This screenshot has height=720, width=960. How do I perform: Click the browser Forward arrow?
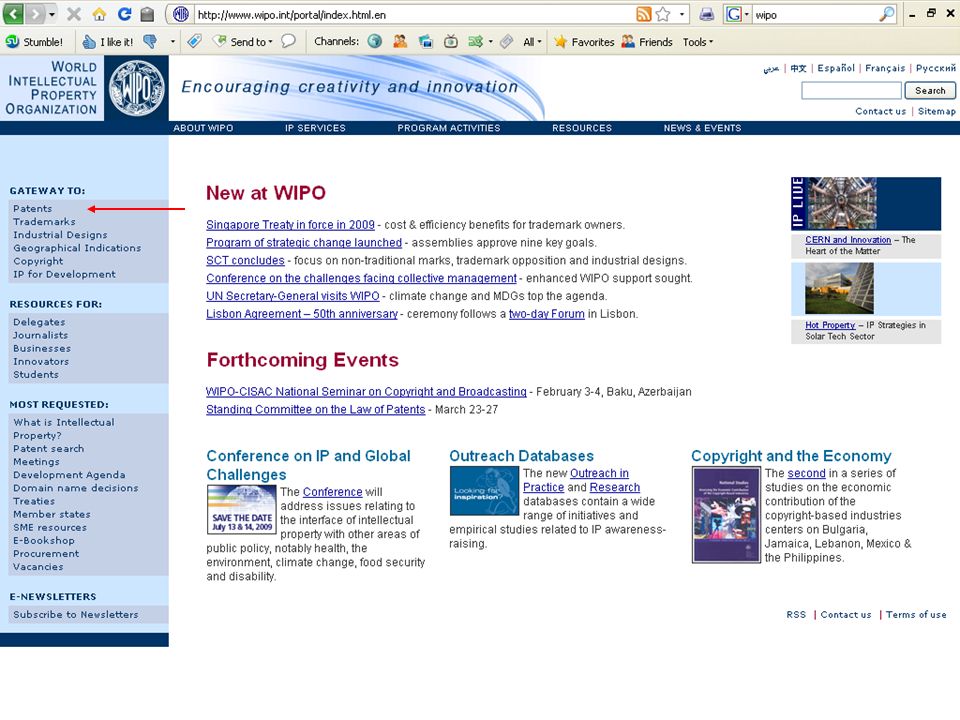[x=35, y=14]
